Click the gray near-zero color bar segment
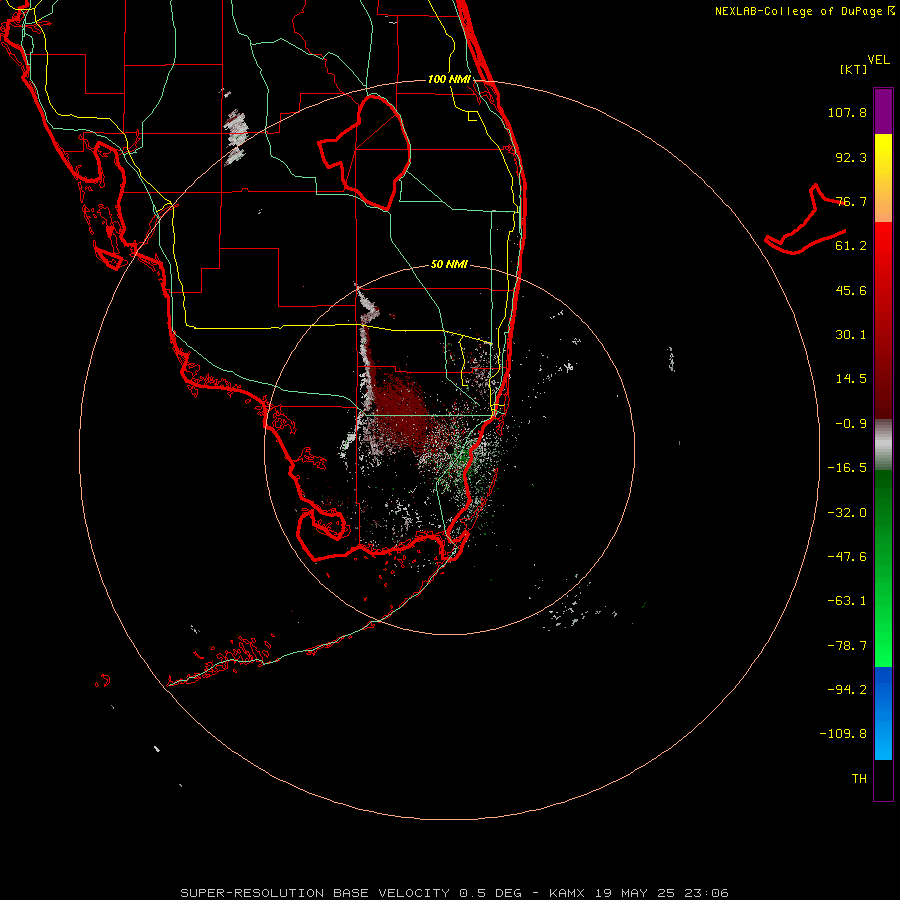Viewport: 900px width, 900px height. point(883,443)
